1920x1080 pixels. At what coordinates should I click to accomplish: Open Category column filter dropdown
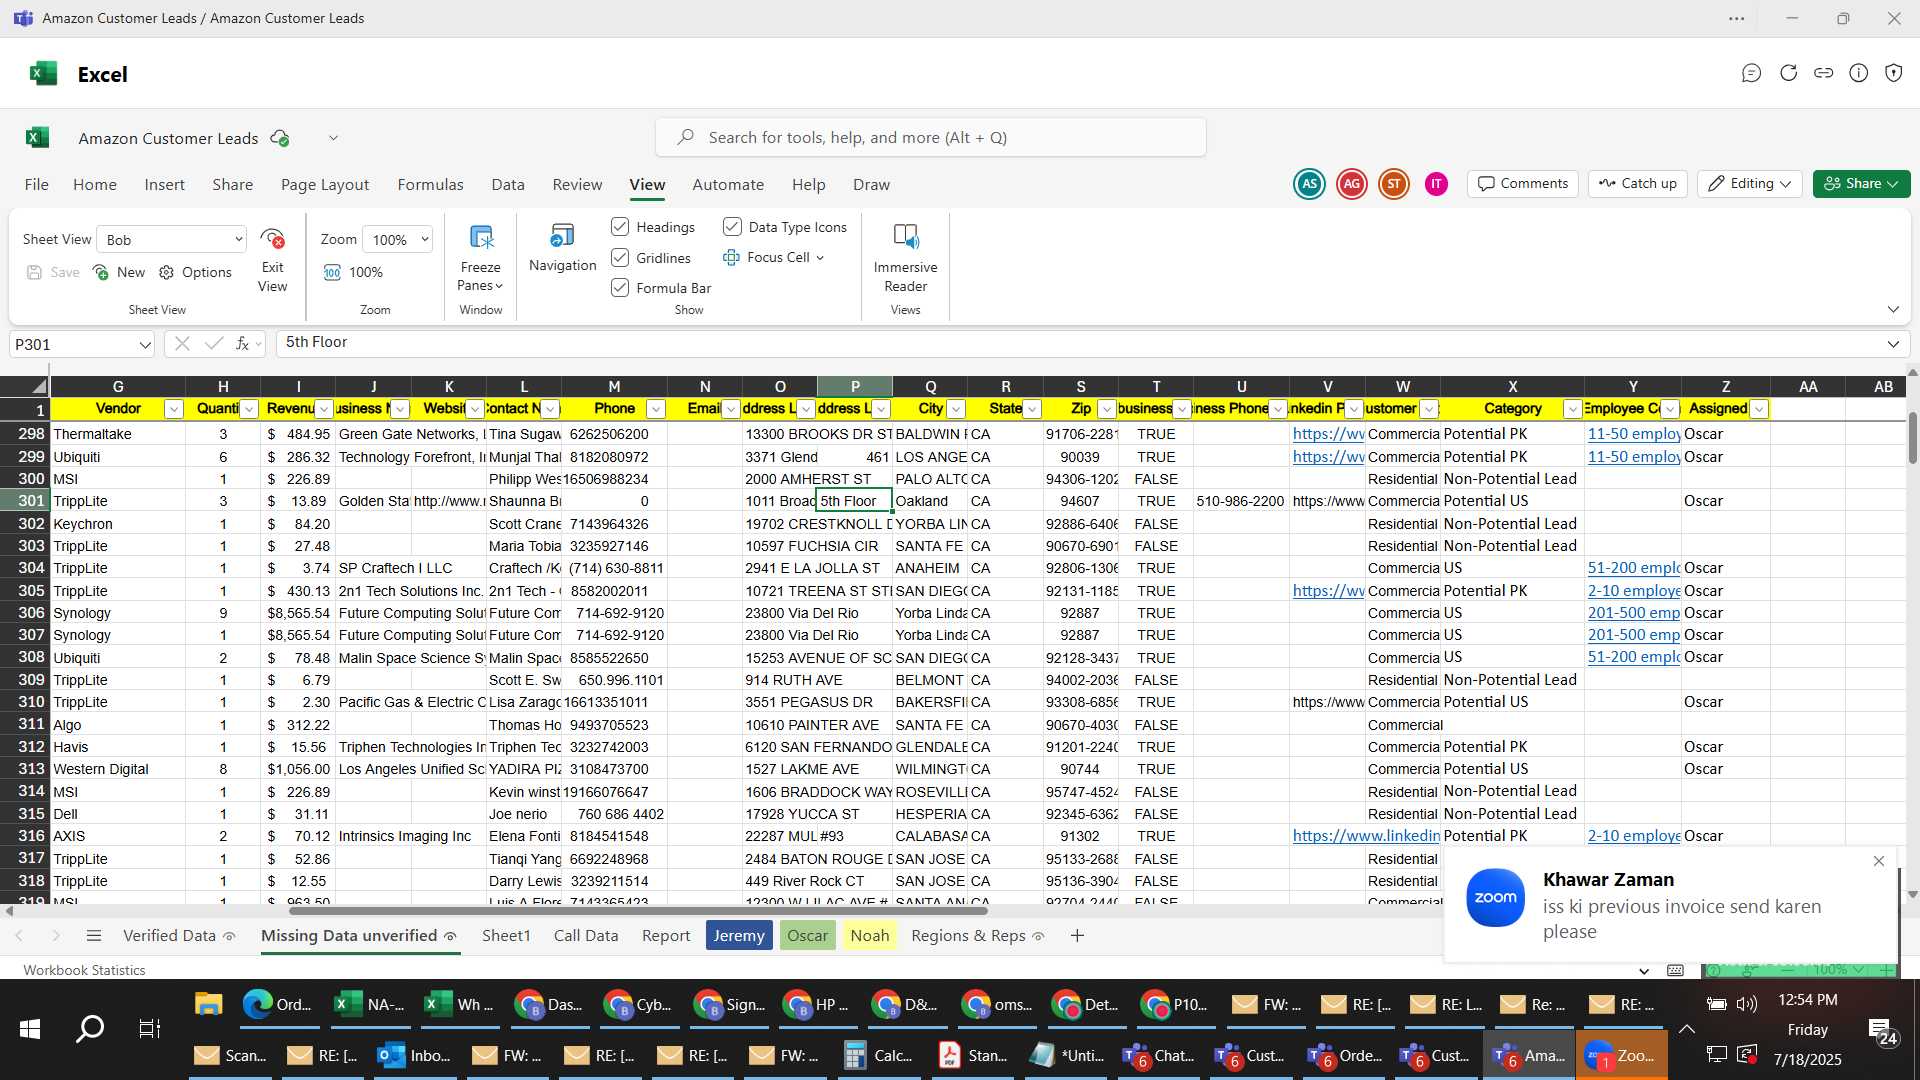[x=1572, y=409]
